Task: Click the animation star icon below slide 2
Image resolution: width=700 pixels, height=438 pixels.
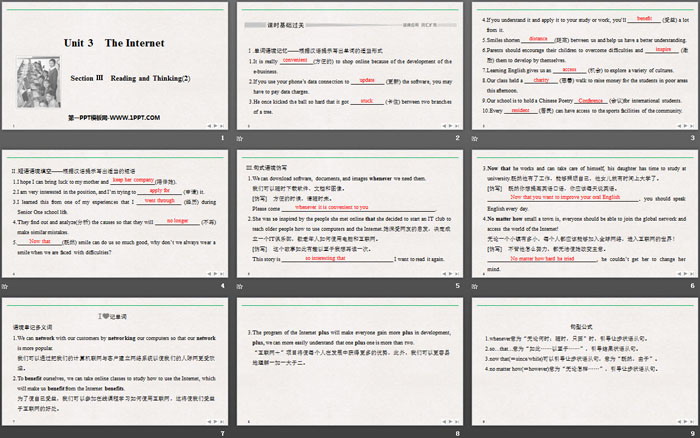Action: coord(240,139)
